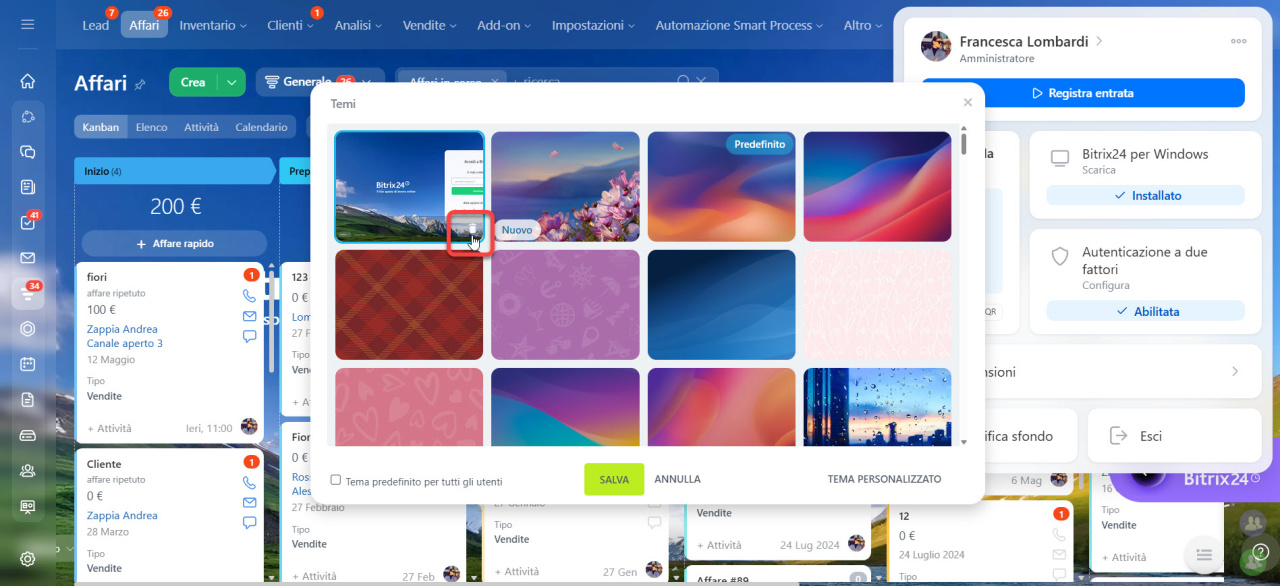The height and width of the screenshot is (586, 1280).
Task: Open the Crea button dropdown arrow
Action: coord(231,82)
